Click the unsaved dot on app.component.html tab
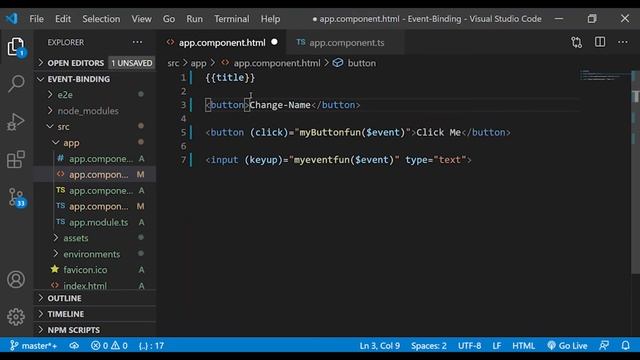This screenshot has width=640, height=360. tap(275, 42)
